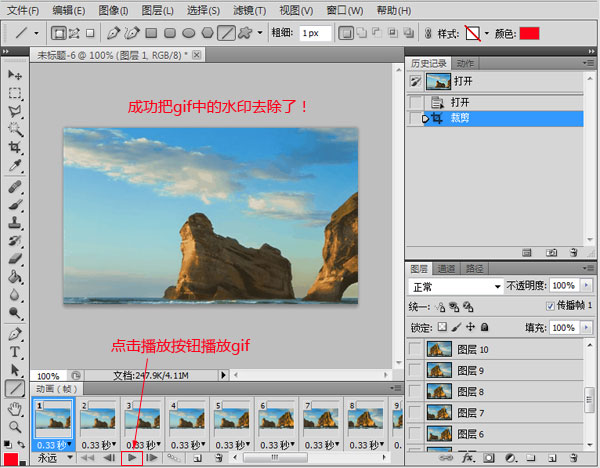Select the 打开 history step
600x468 pixels.
click(460, 102)
